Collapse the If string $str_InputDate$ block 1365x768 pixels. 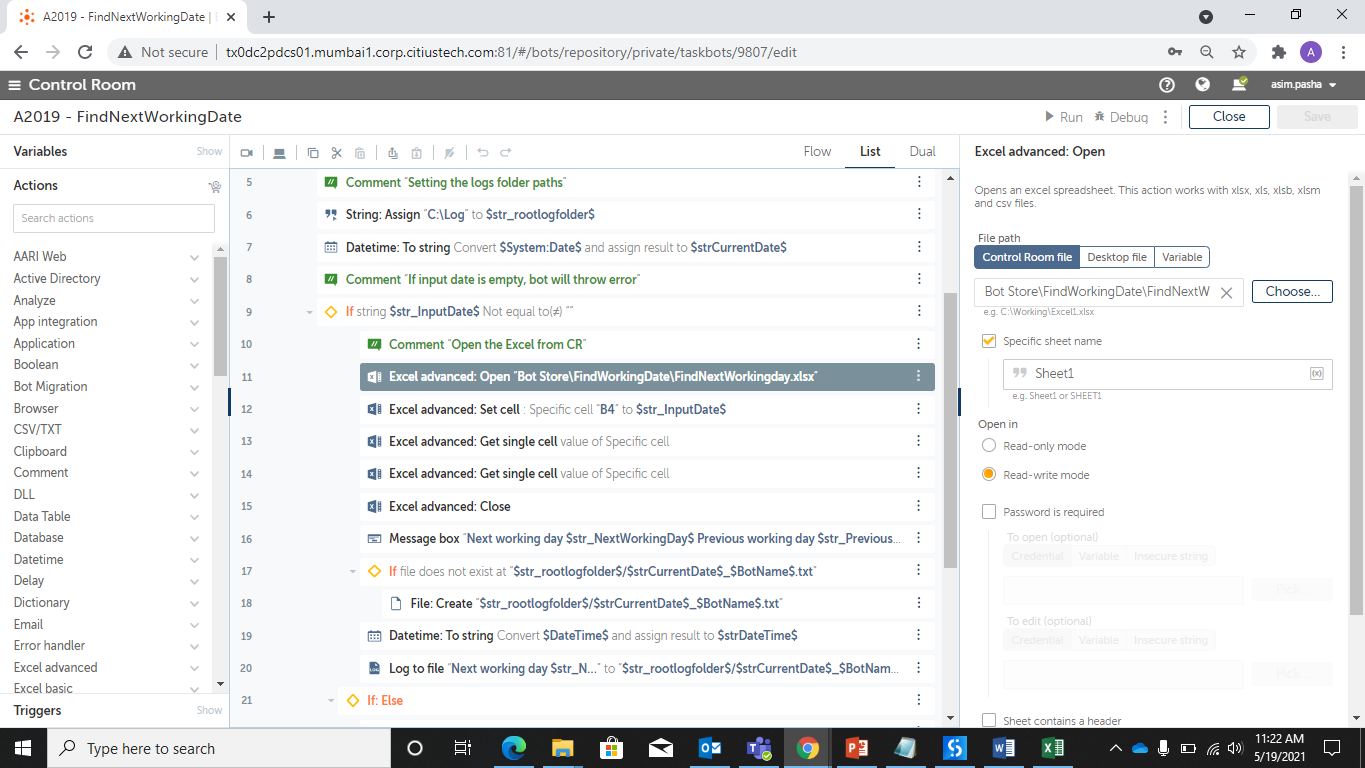pyautogui.click(x=310, y=312)
